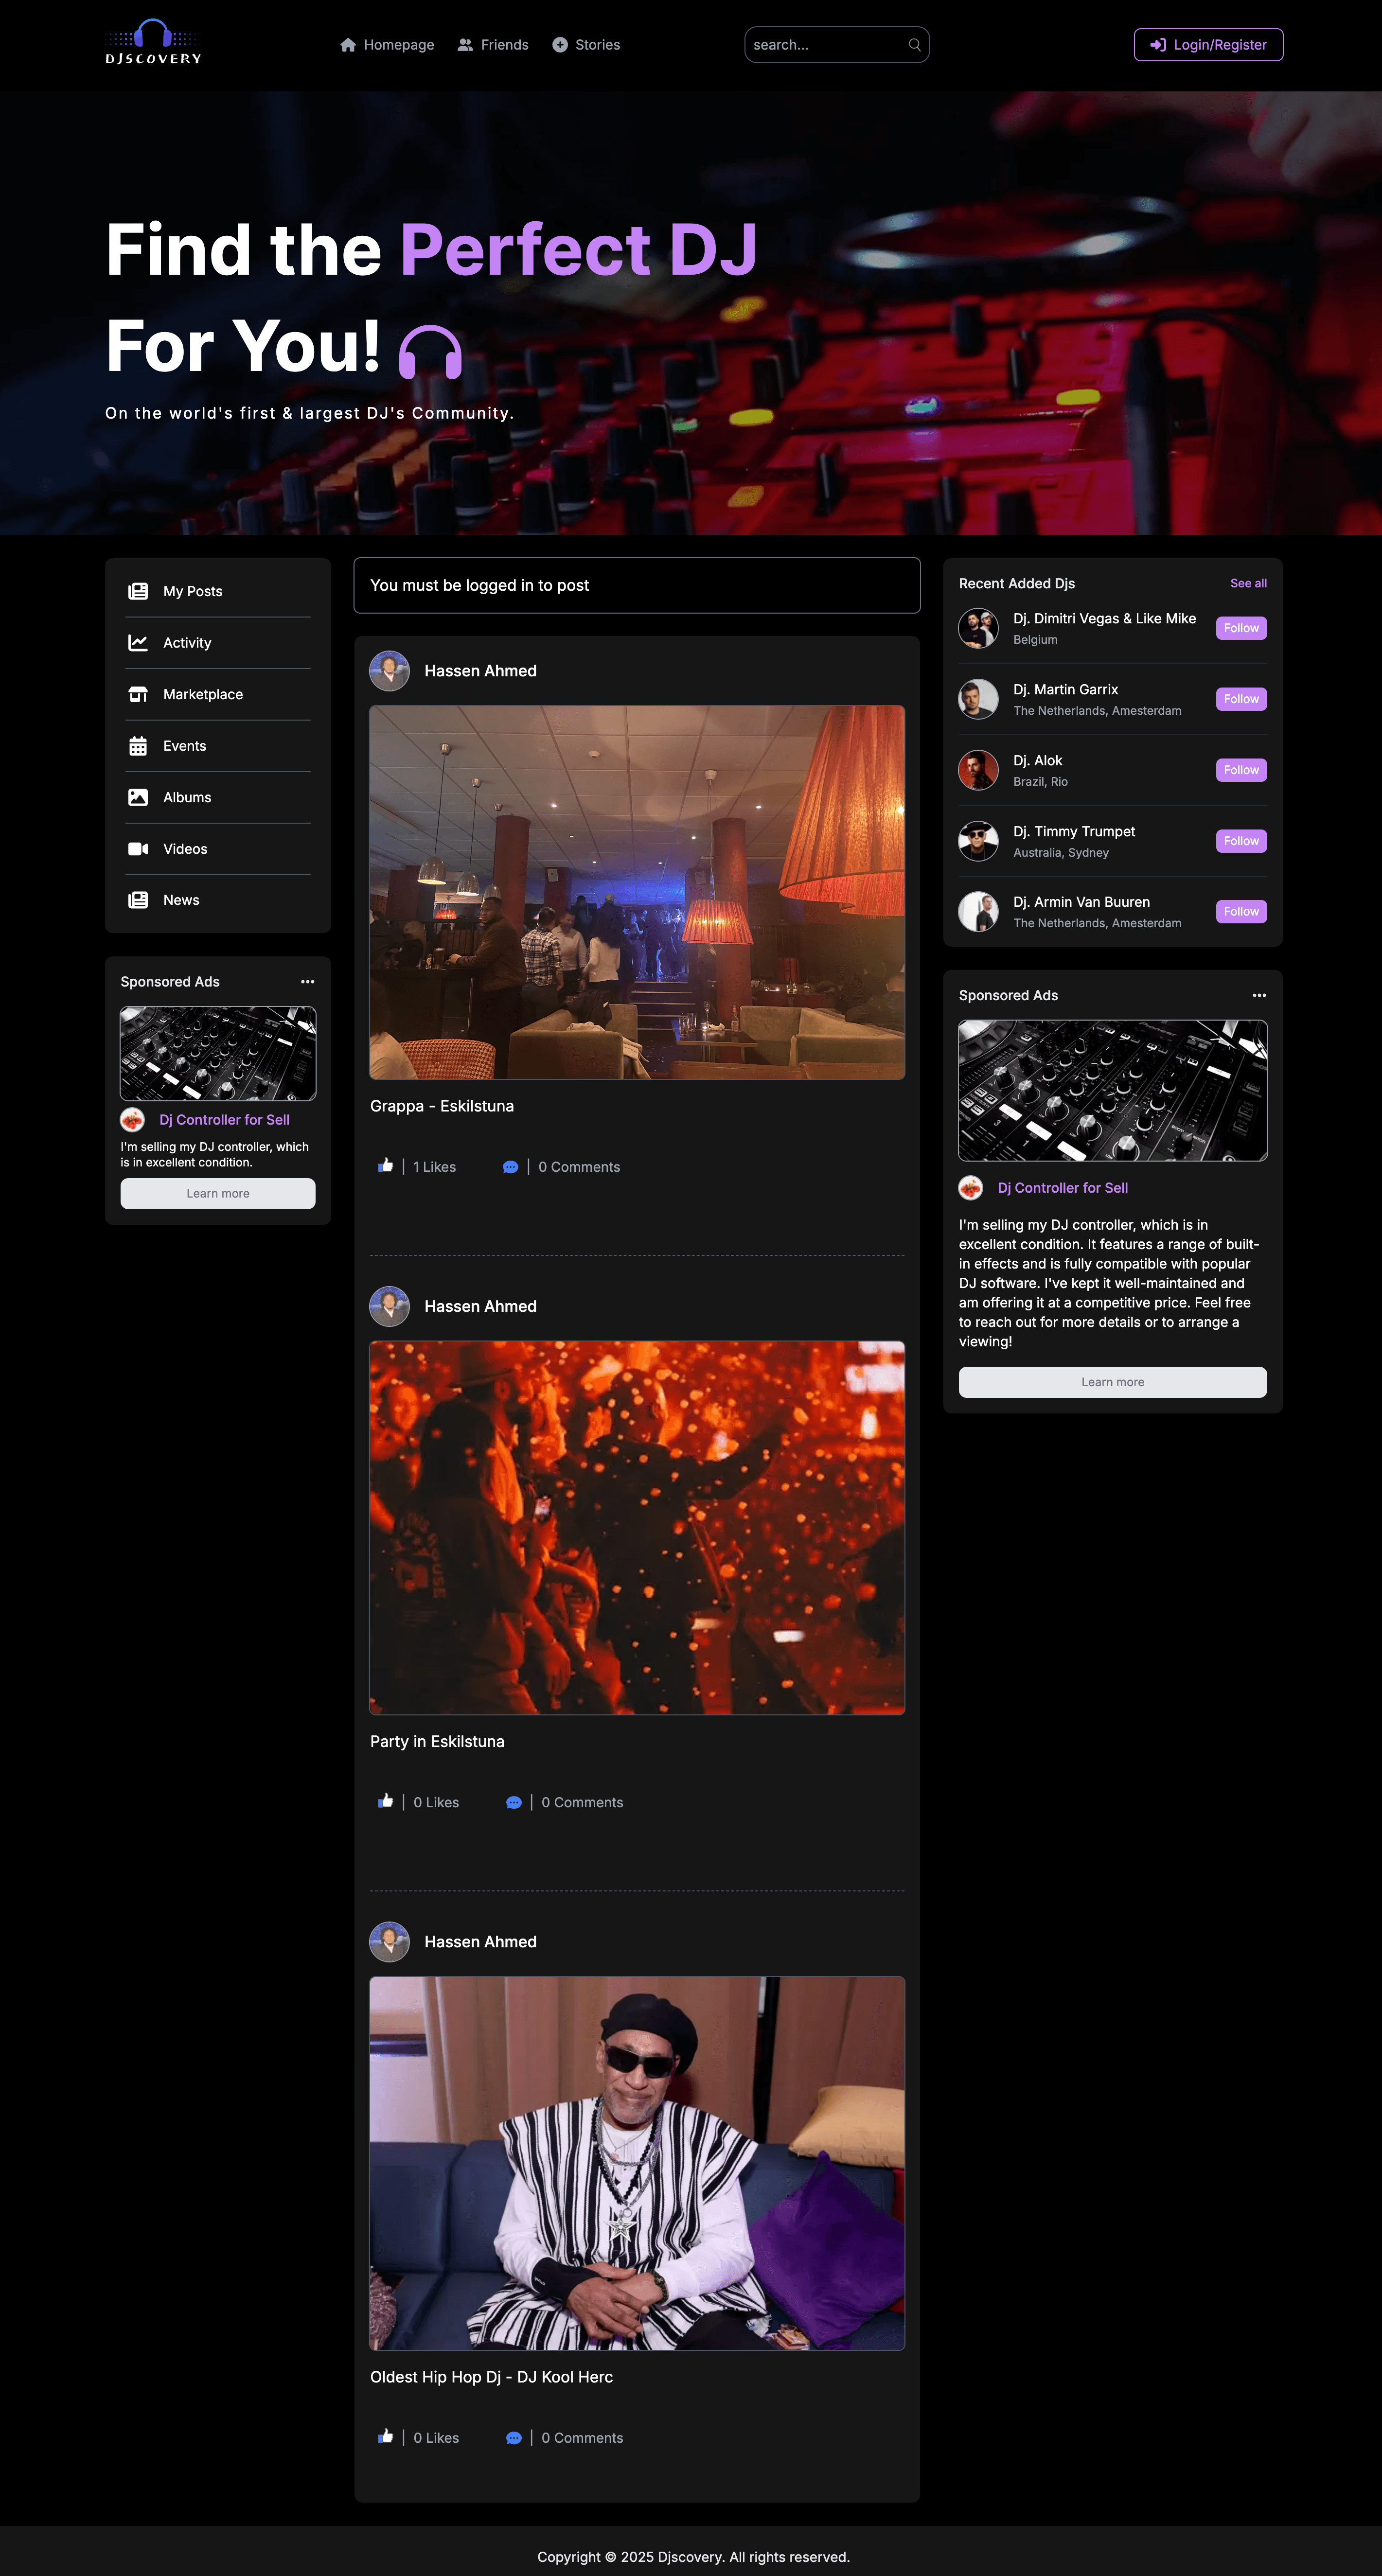Viewport: 1382px width, 2576px height.
Task: Follow Dj. Martin Garrix
Action: [1240, 699]
